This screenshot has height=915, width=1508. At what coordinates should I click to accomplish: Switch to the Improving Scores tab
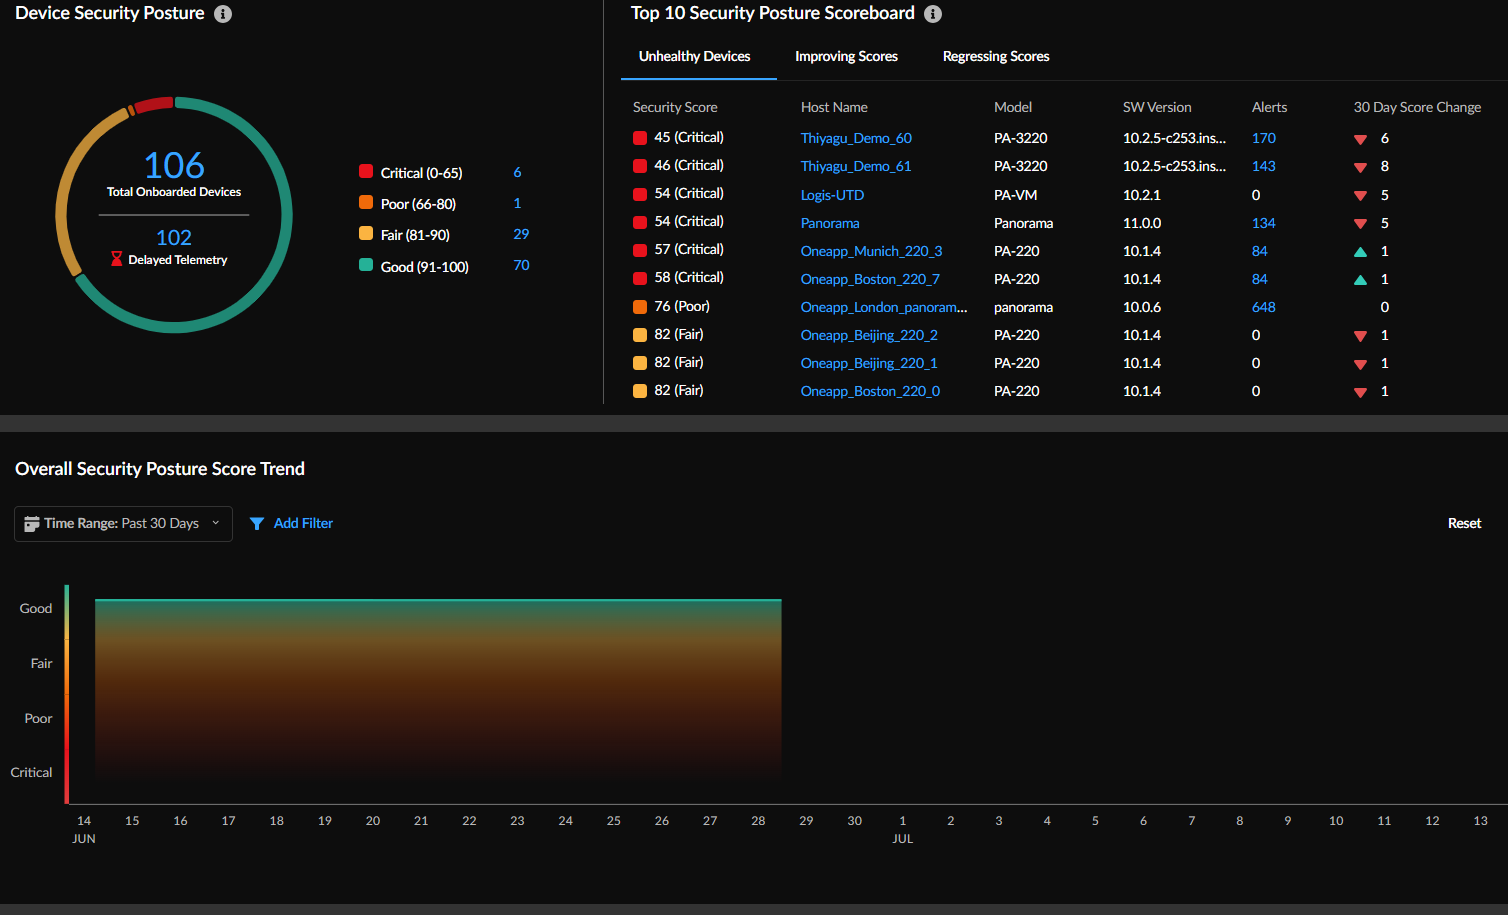846,56
